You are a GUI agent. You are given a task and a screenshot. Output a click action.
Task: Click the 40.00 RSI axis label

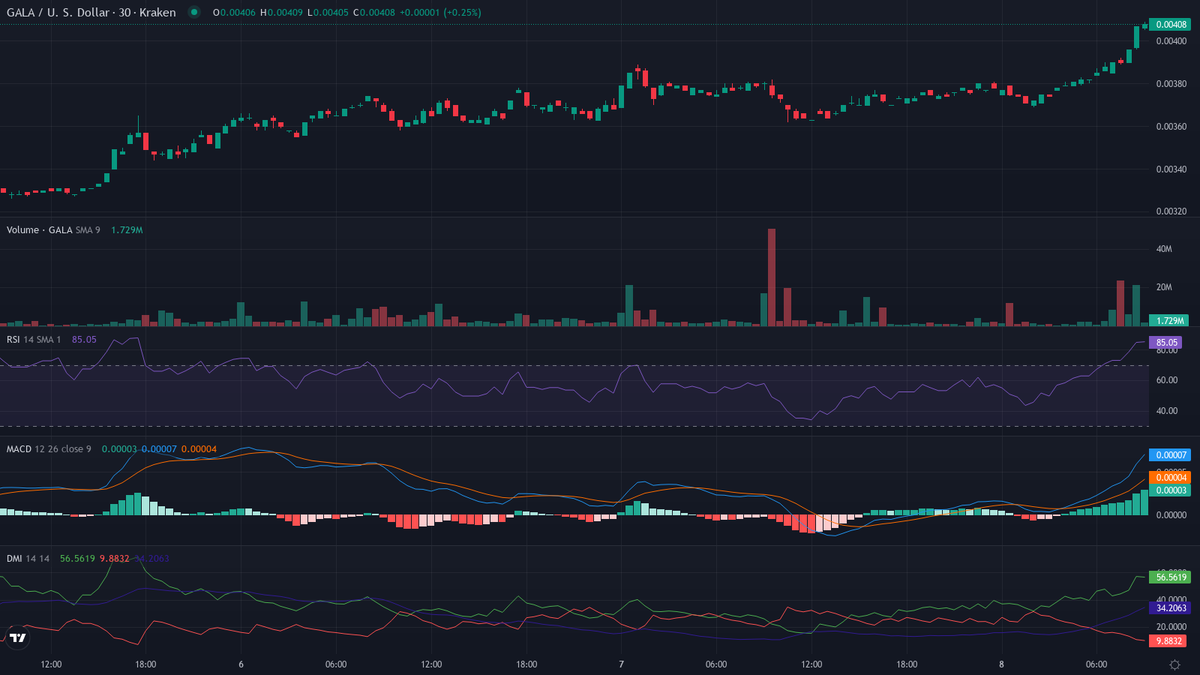(x=1167, y=410)
